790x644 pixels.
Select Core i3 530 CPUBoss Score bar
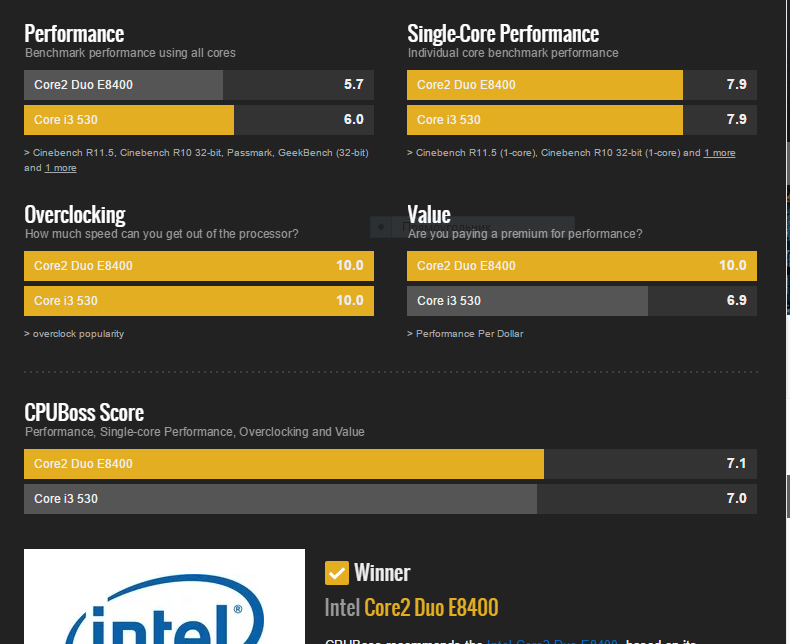390,499
